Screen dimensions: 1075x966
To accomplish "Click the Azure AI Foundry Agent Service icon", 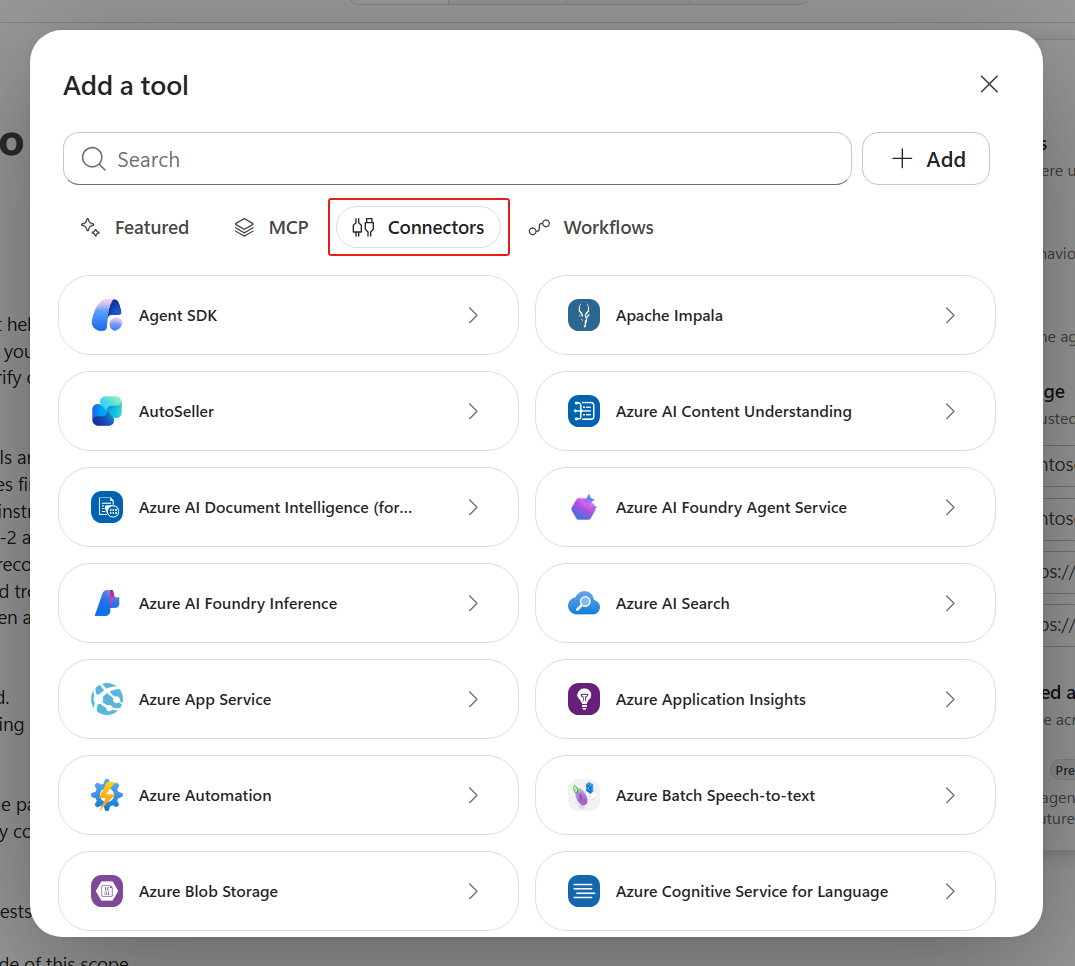I will [584, 507].
